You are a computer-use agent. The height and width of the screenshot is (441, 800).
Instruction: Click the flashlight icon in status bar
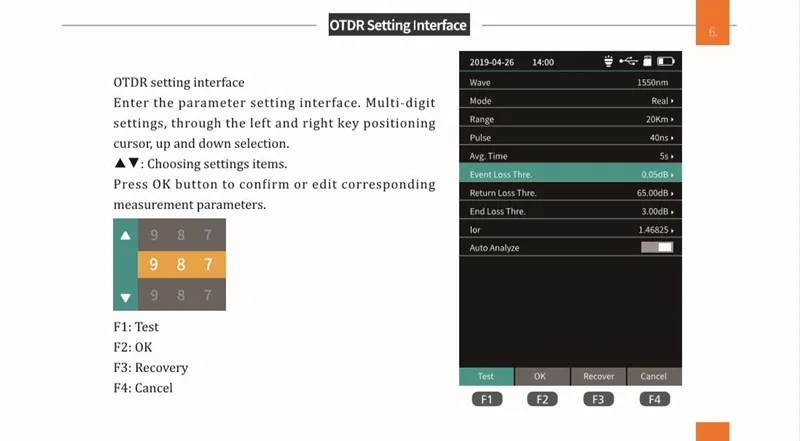608,61
